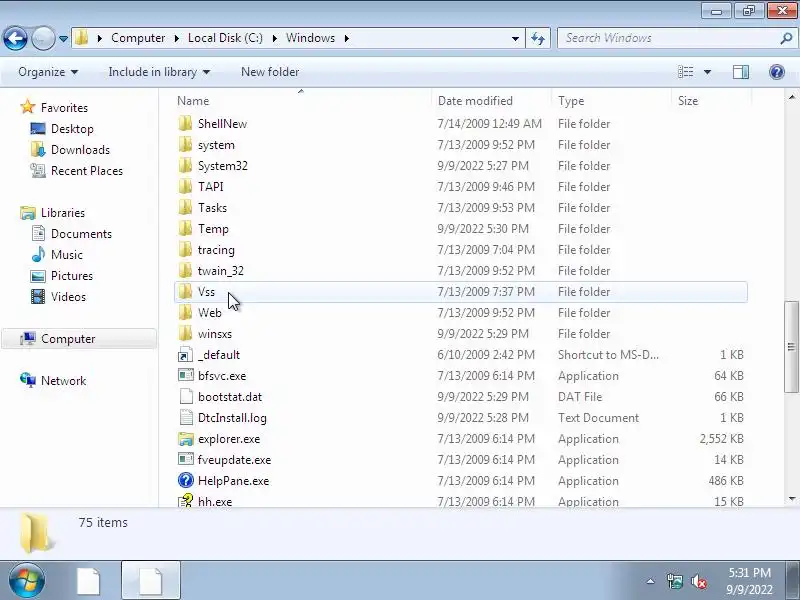Select the System32 folder icon
This screenshot has height=600, width=800.
[185, 165]
